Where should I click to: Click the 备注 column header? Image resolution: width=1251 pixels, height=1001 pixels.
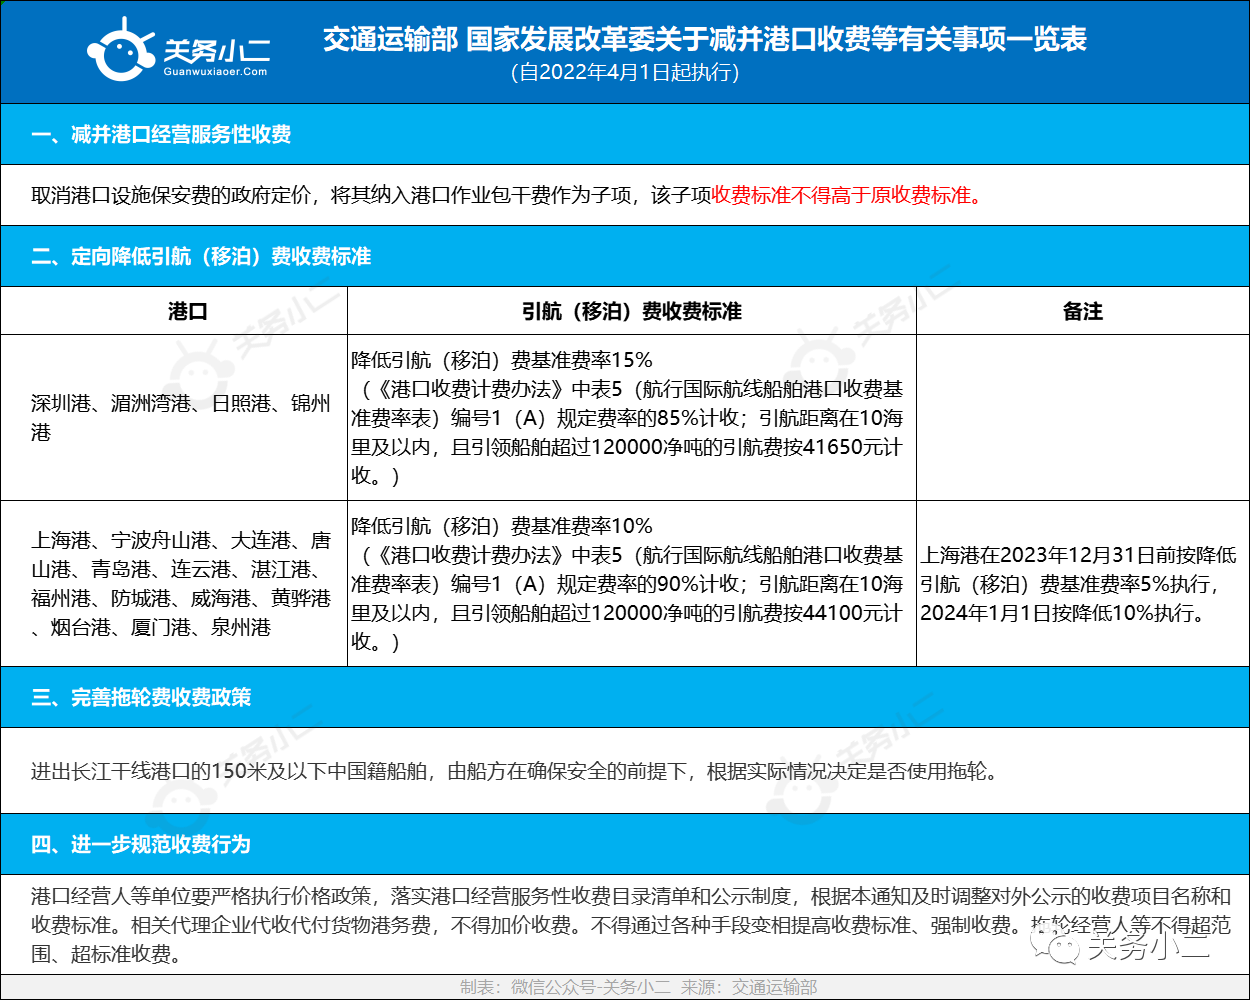coord(1083,311)
